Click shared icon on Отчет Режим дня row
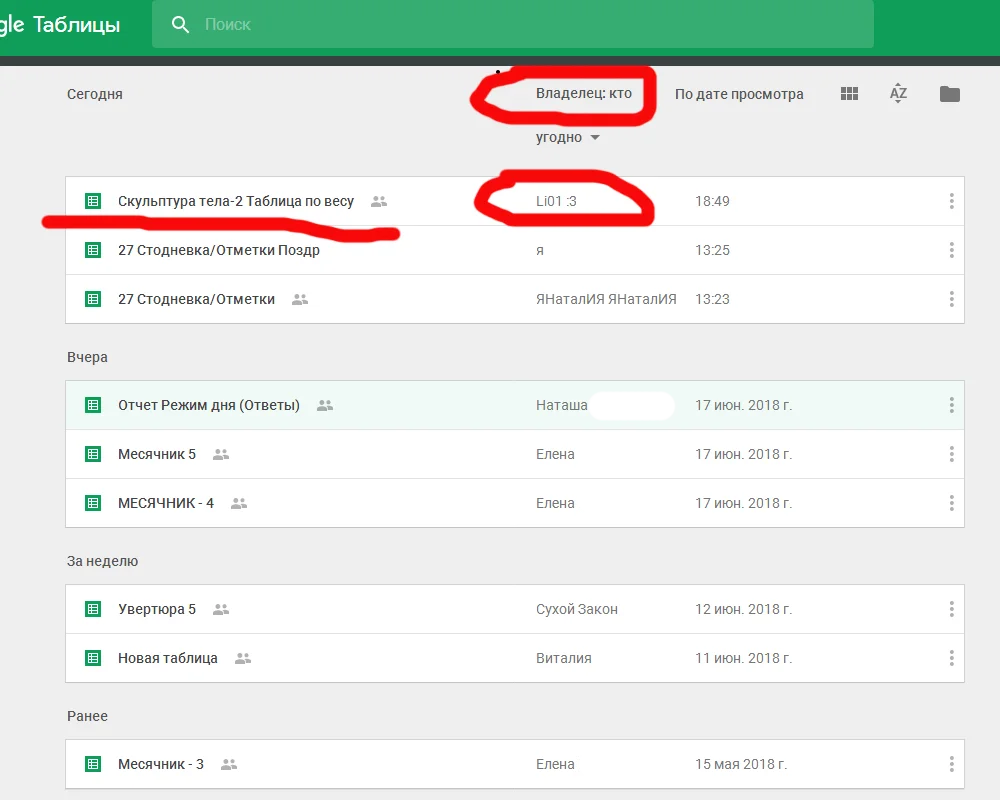Image resolution: width=1000 pixels, height=800 pixels. 325,405
